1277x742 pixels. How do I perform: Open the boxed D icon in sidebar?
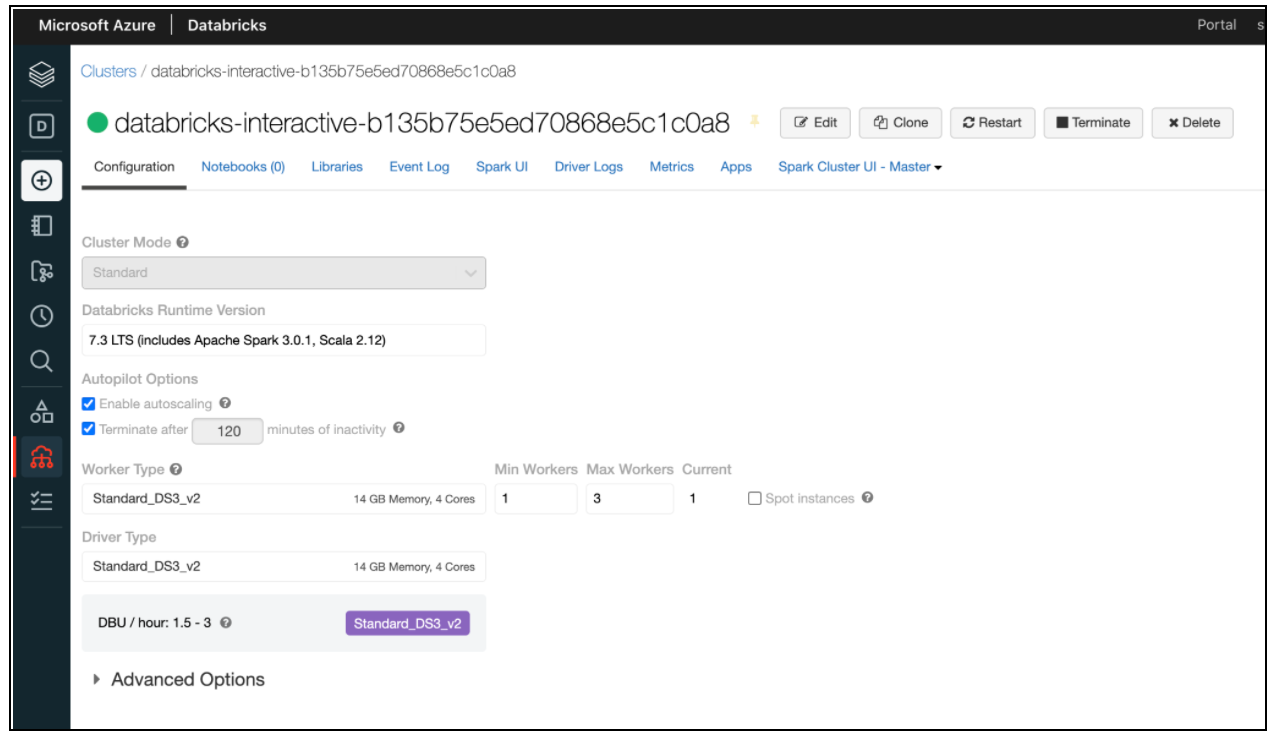pyautogui.click(x=41, y=126)
